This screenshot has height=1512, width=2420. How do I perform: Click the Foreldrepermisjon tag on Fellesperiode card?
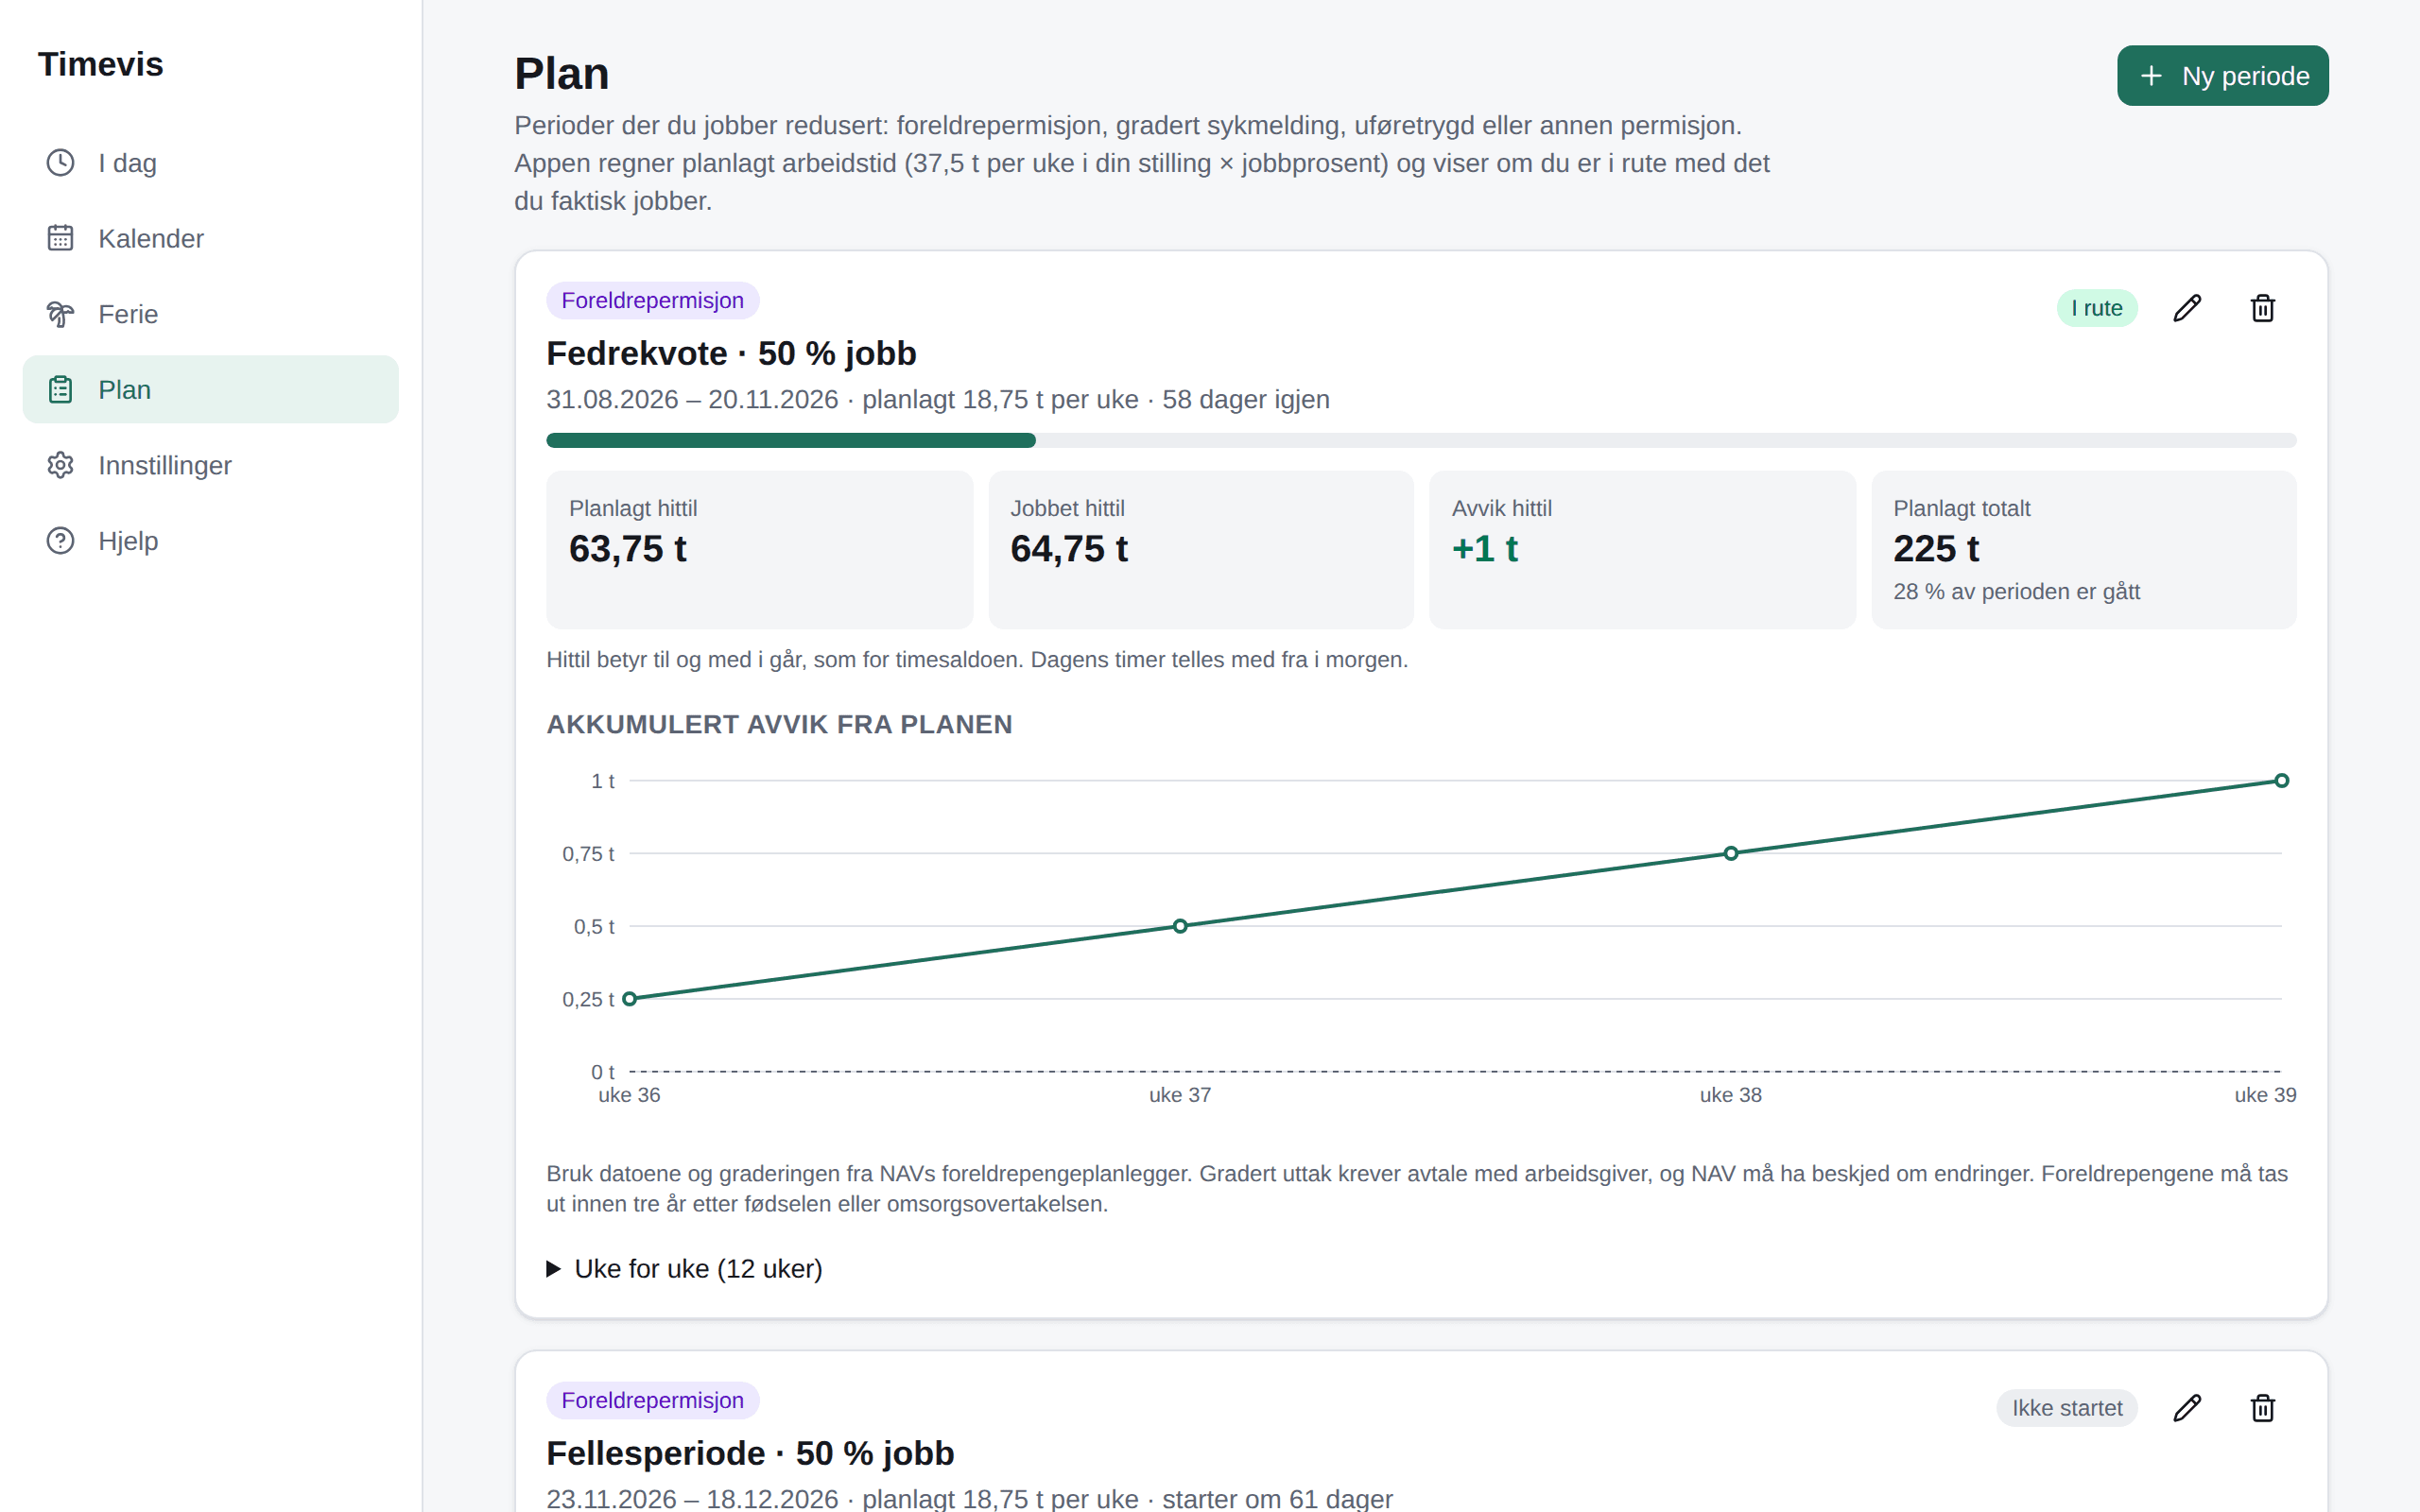click(652, 1401)
